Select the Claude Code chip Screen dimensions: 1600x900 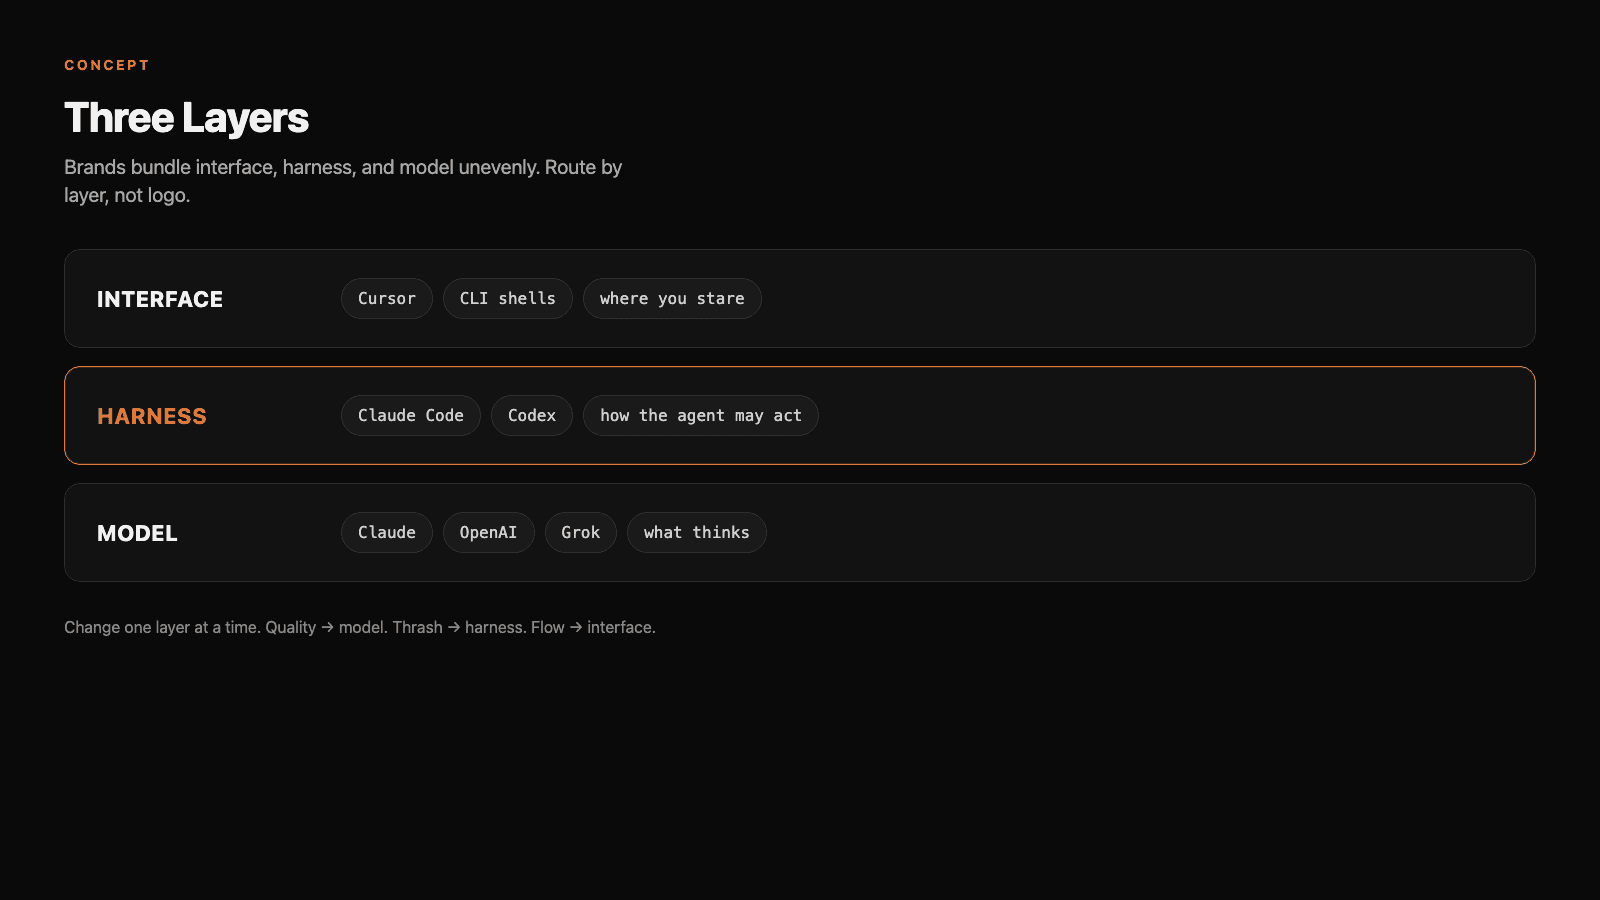(411, 416)
